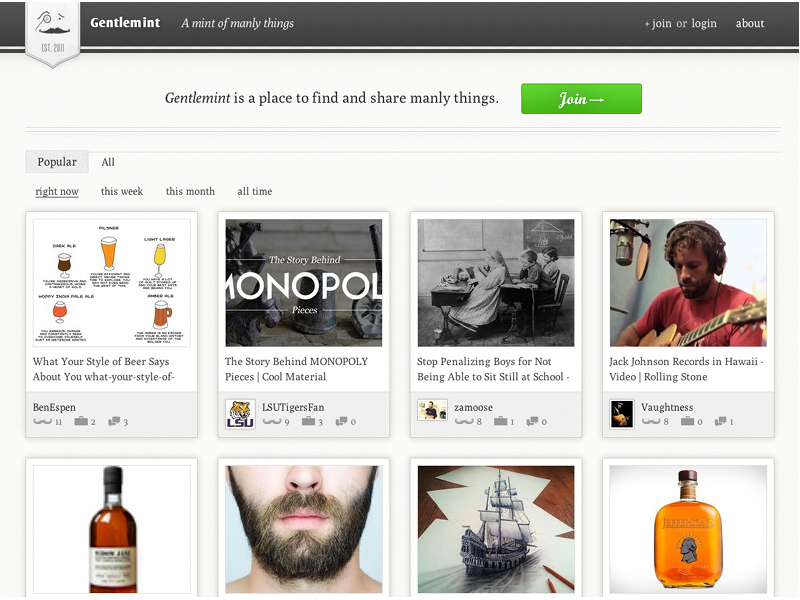The height and width of the screenshot is (600, 800).
Task: Click zamoose's profile avatar
Action: pyautogui.click(x=432, y=410)
